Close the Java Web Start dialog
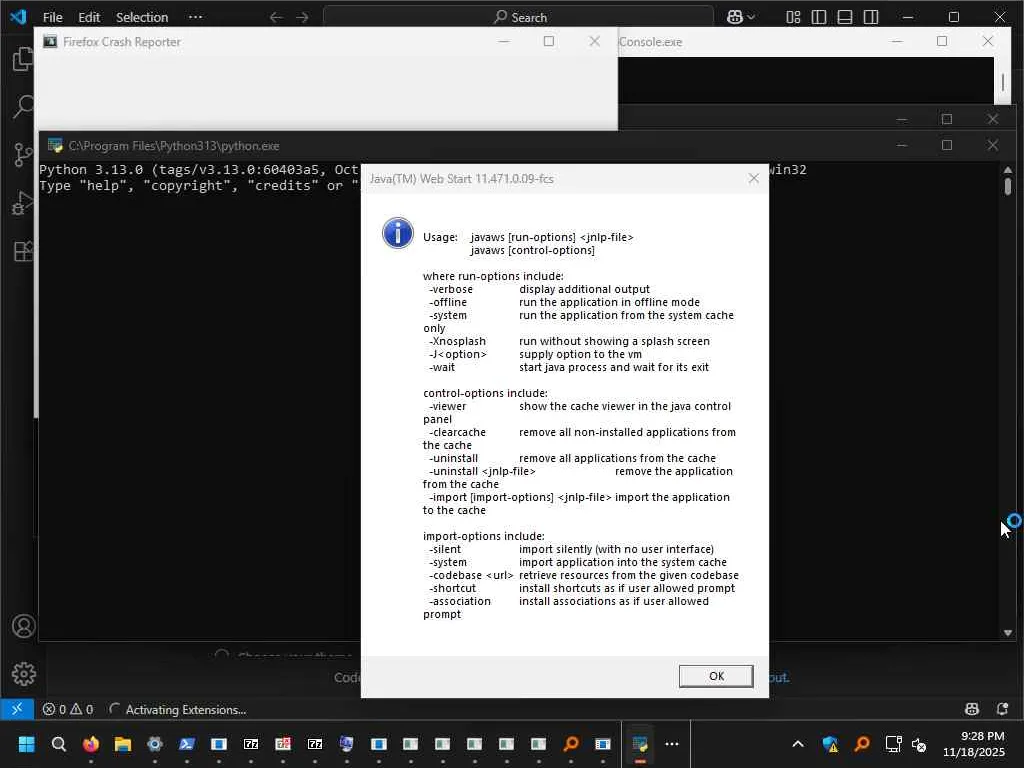The width and height of the screenshot is (1024, 768). (754, 178)
